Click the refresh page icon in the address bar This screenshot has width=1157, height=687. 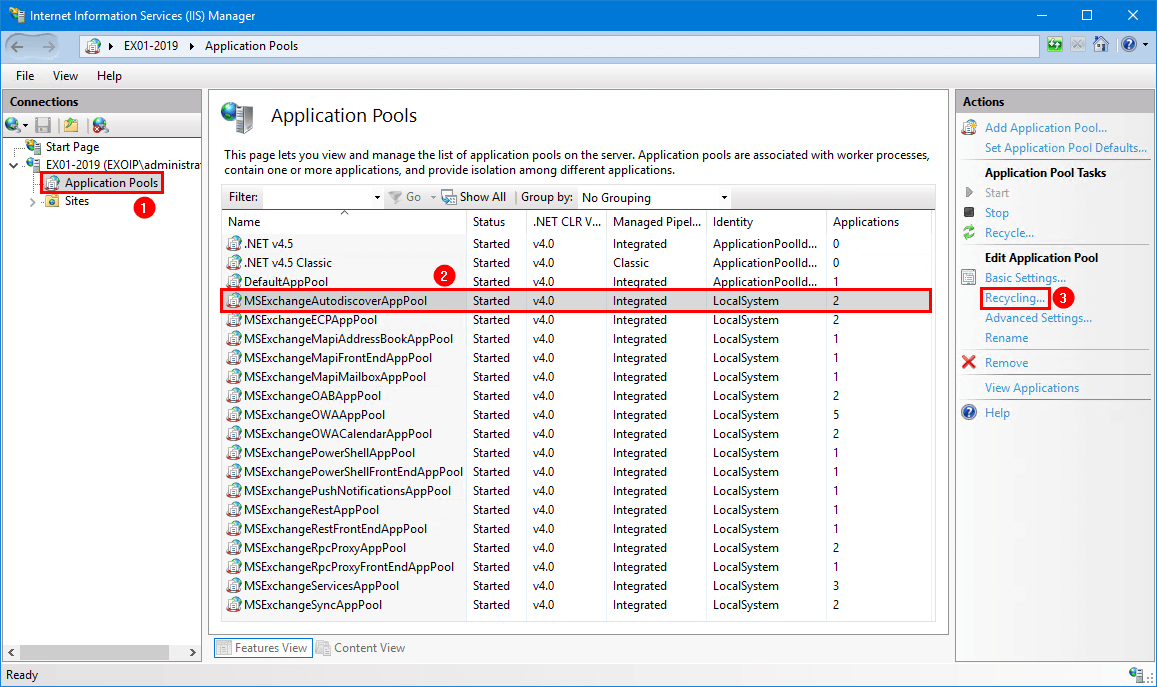point(1055,45)
